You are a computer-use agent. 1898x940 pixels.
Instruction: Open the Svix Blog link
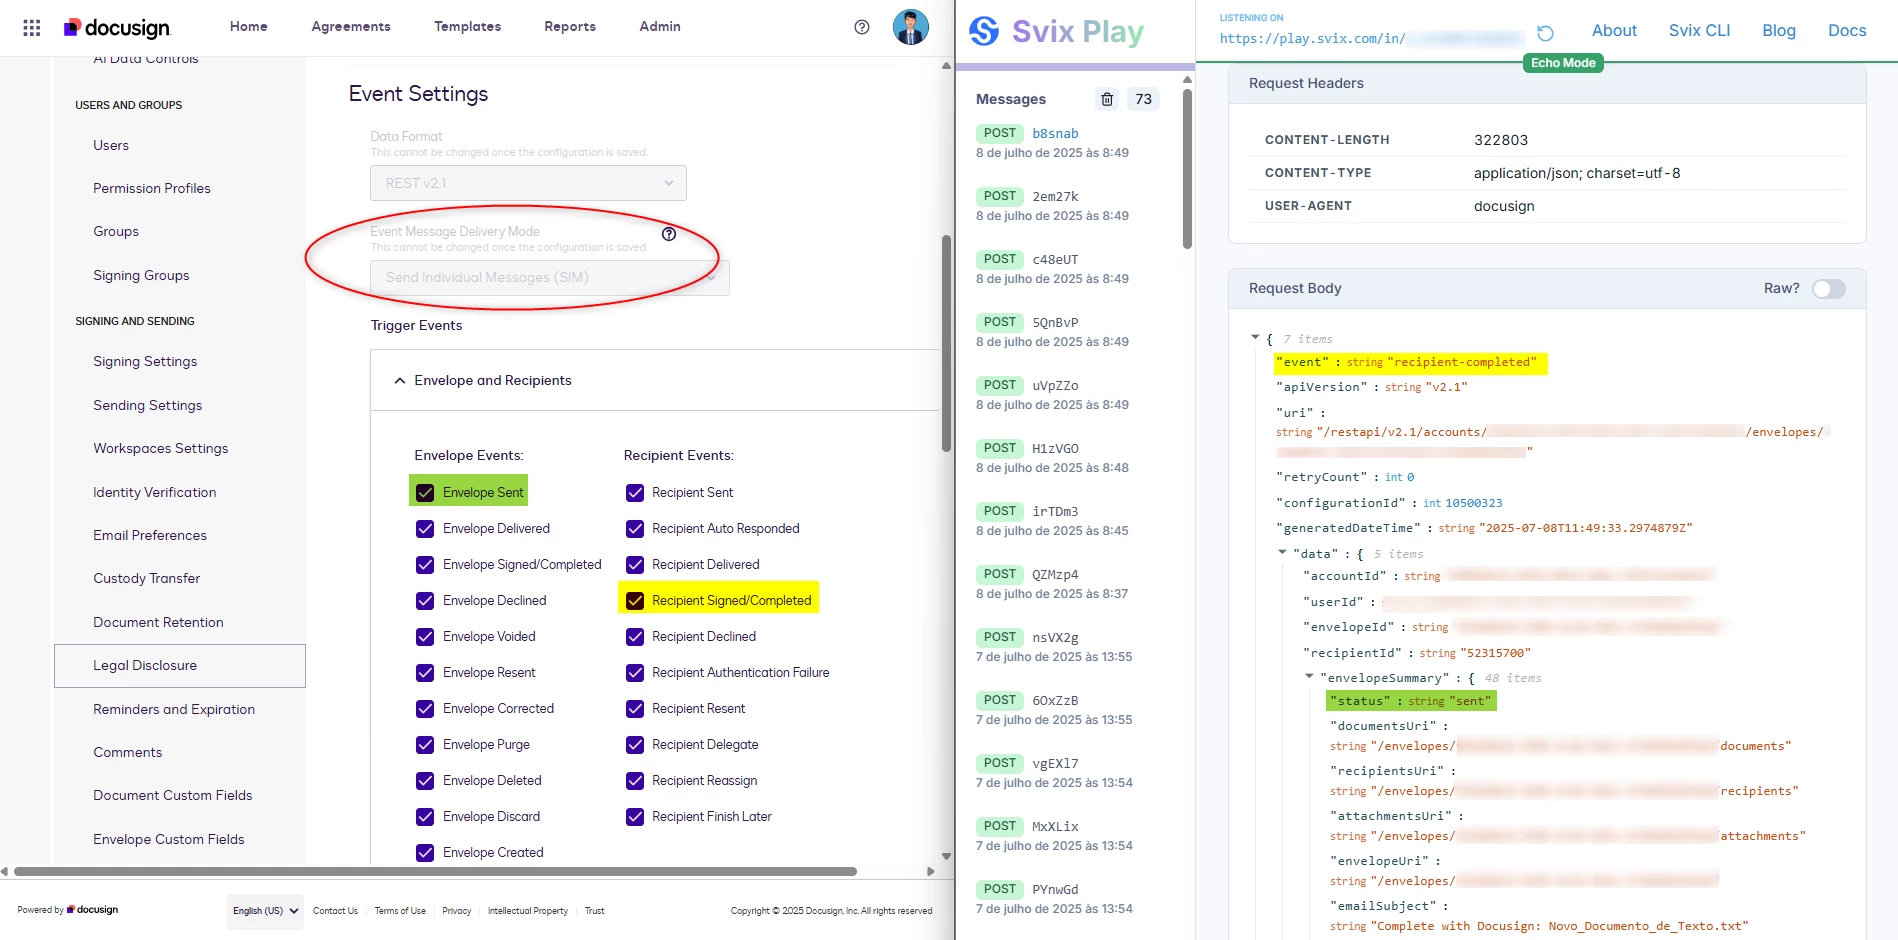point(1779,31)
